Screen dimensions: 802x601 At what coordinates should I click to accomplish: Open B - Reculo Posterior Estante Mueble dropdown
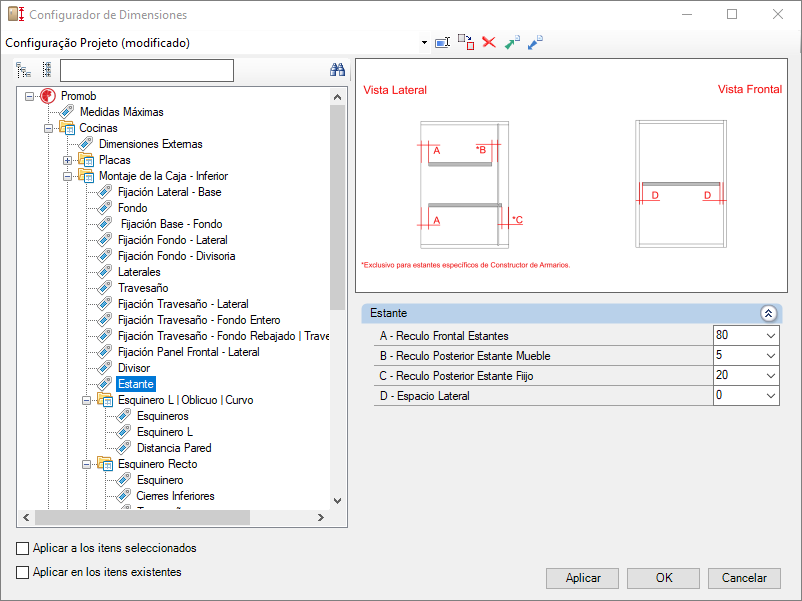771,356
